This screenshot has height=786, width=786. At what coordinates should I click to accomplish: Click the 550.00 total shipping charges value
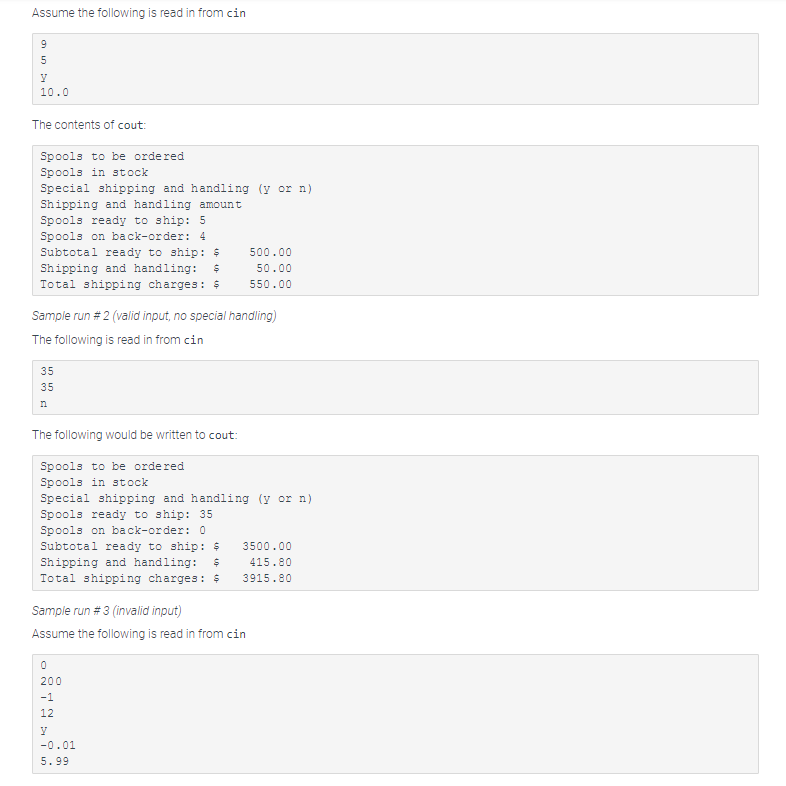tap(270, 284)
